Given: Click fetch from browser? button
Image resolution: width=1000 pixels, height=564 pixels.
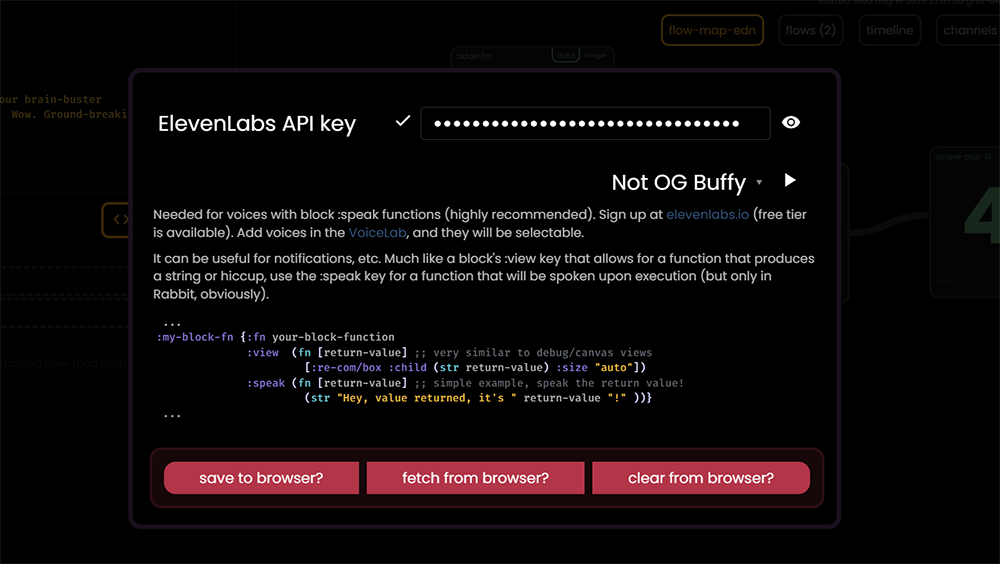Looking at the screenshot, I should point(475,478).
